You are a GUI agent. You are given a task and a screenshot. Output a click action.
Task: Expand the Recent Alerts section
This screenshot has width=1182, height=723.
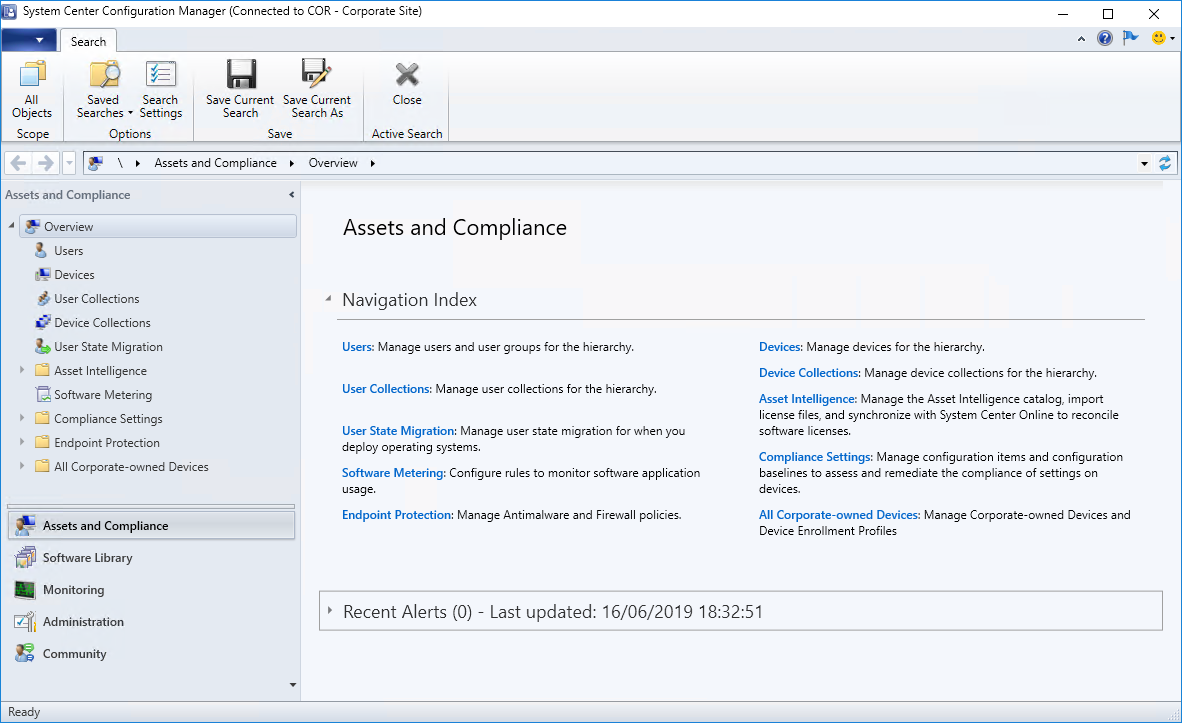point(329,610)
